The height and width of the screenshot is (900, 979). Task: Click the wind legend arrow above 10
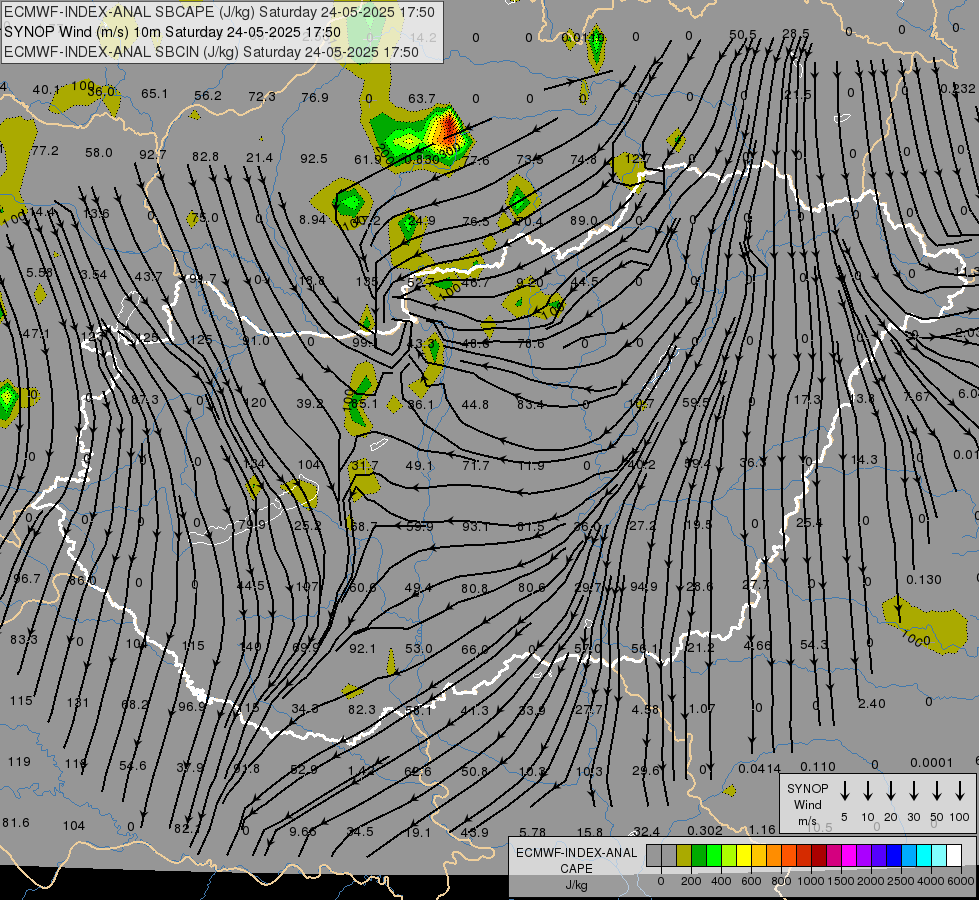(868, 791)
